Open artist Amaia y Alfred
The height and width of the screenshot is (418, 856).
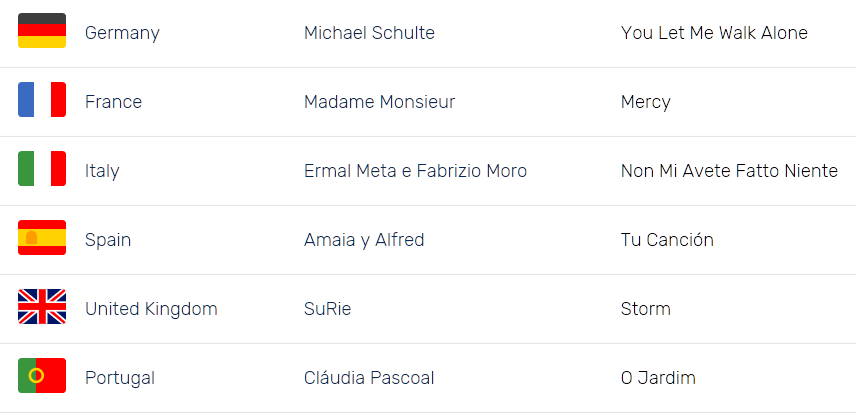pyautogui.click(x=364, y=240)
